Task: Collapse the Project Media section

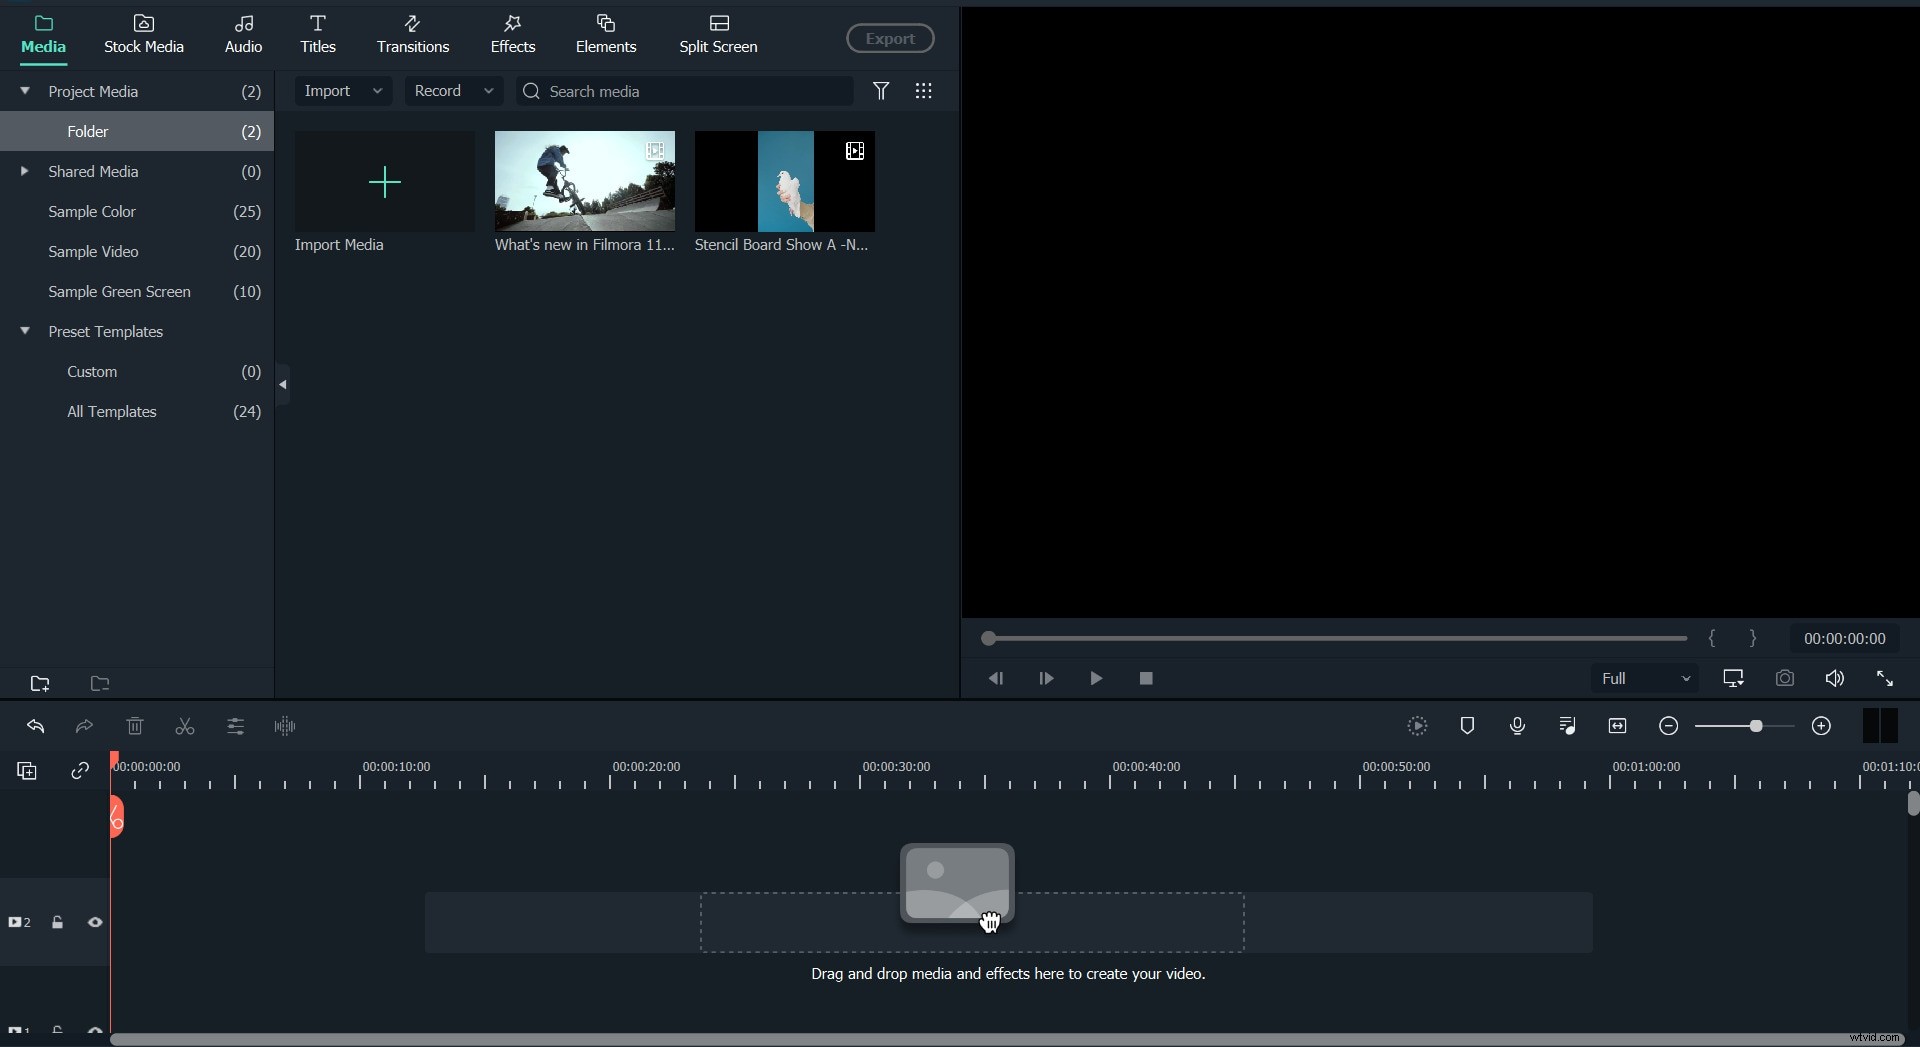Action: click(25, 91)
